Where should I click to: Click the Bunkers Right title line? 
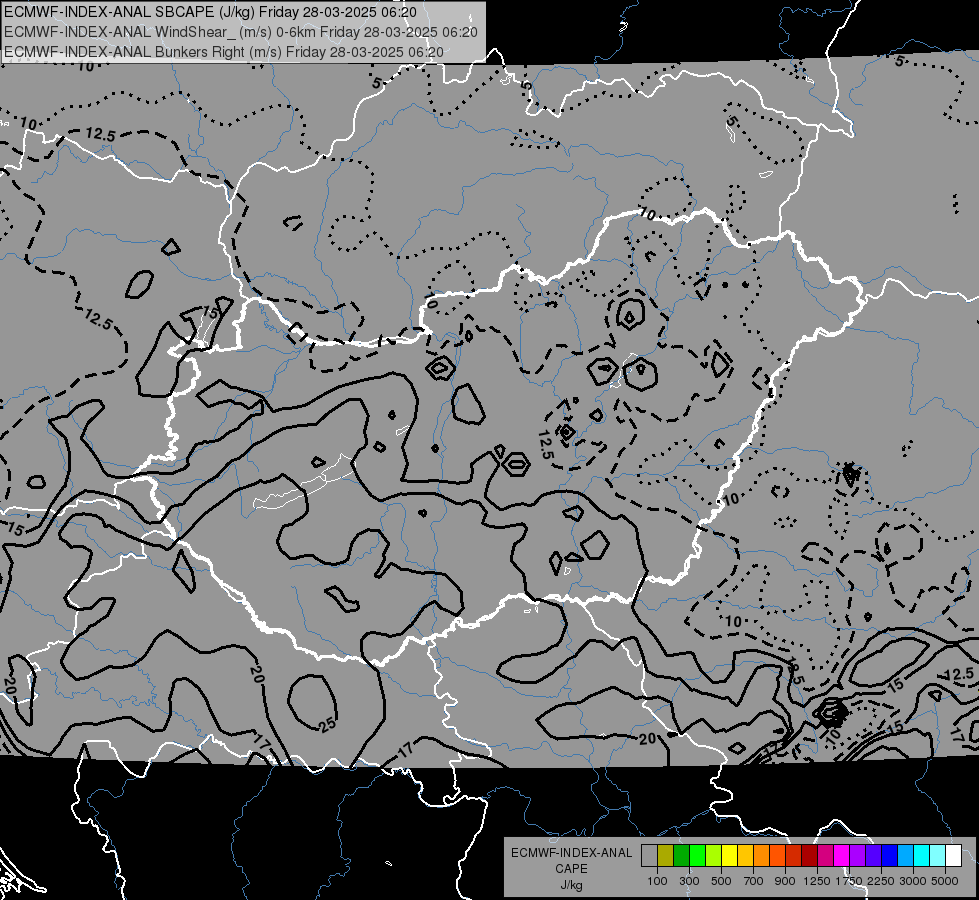pyautogui.click(x=224, y=52)
